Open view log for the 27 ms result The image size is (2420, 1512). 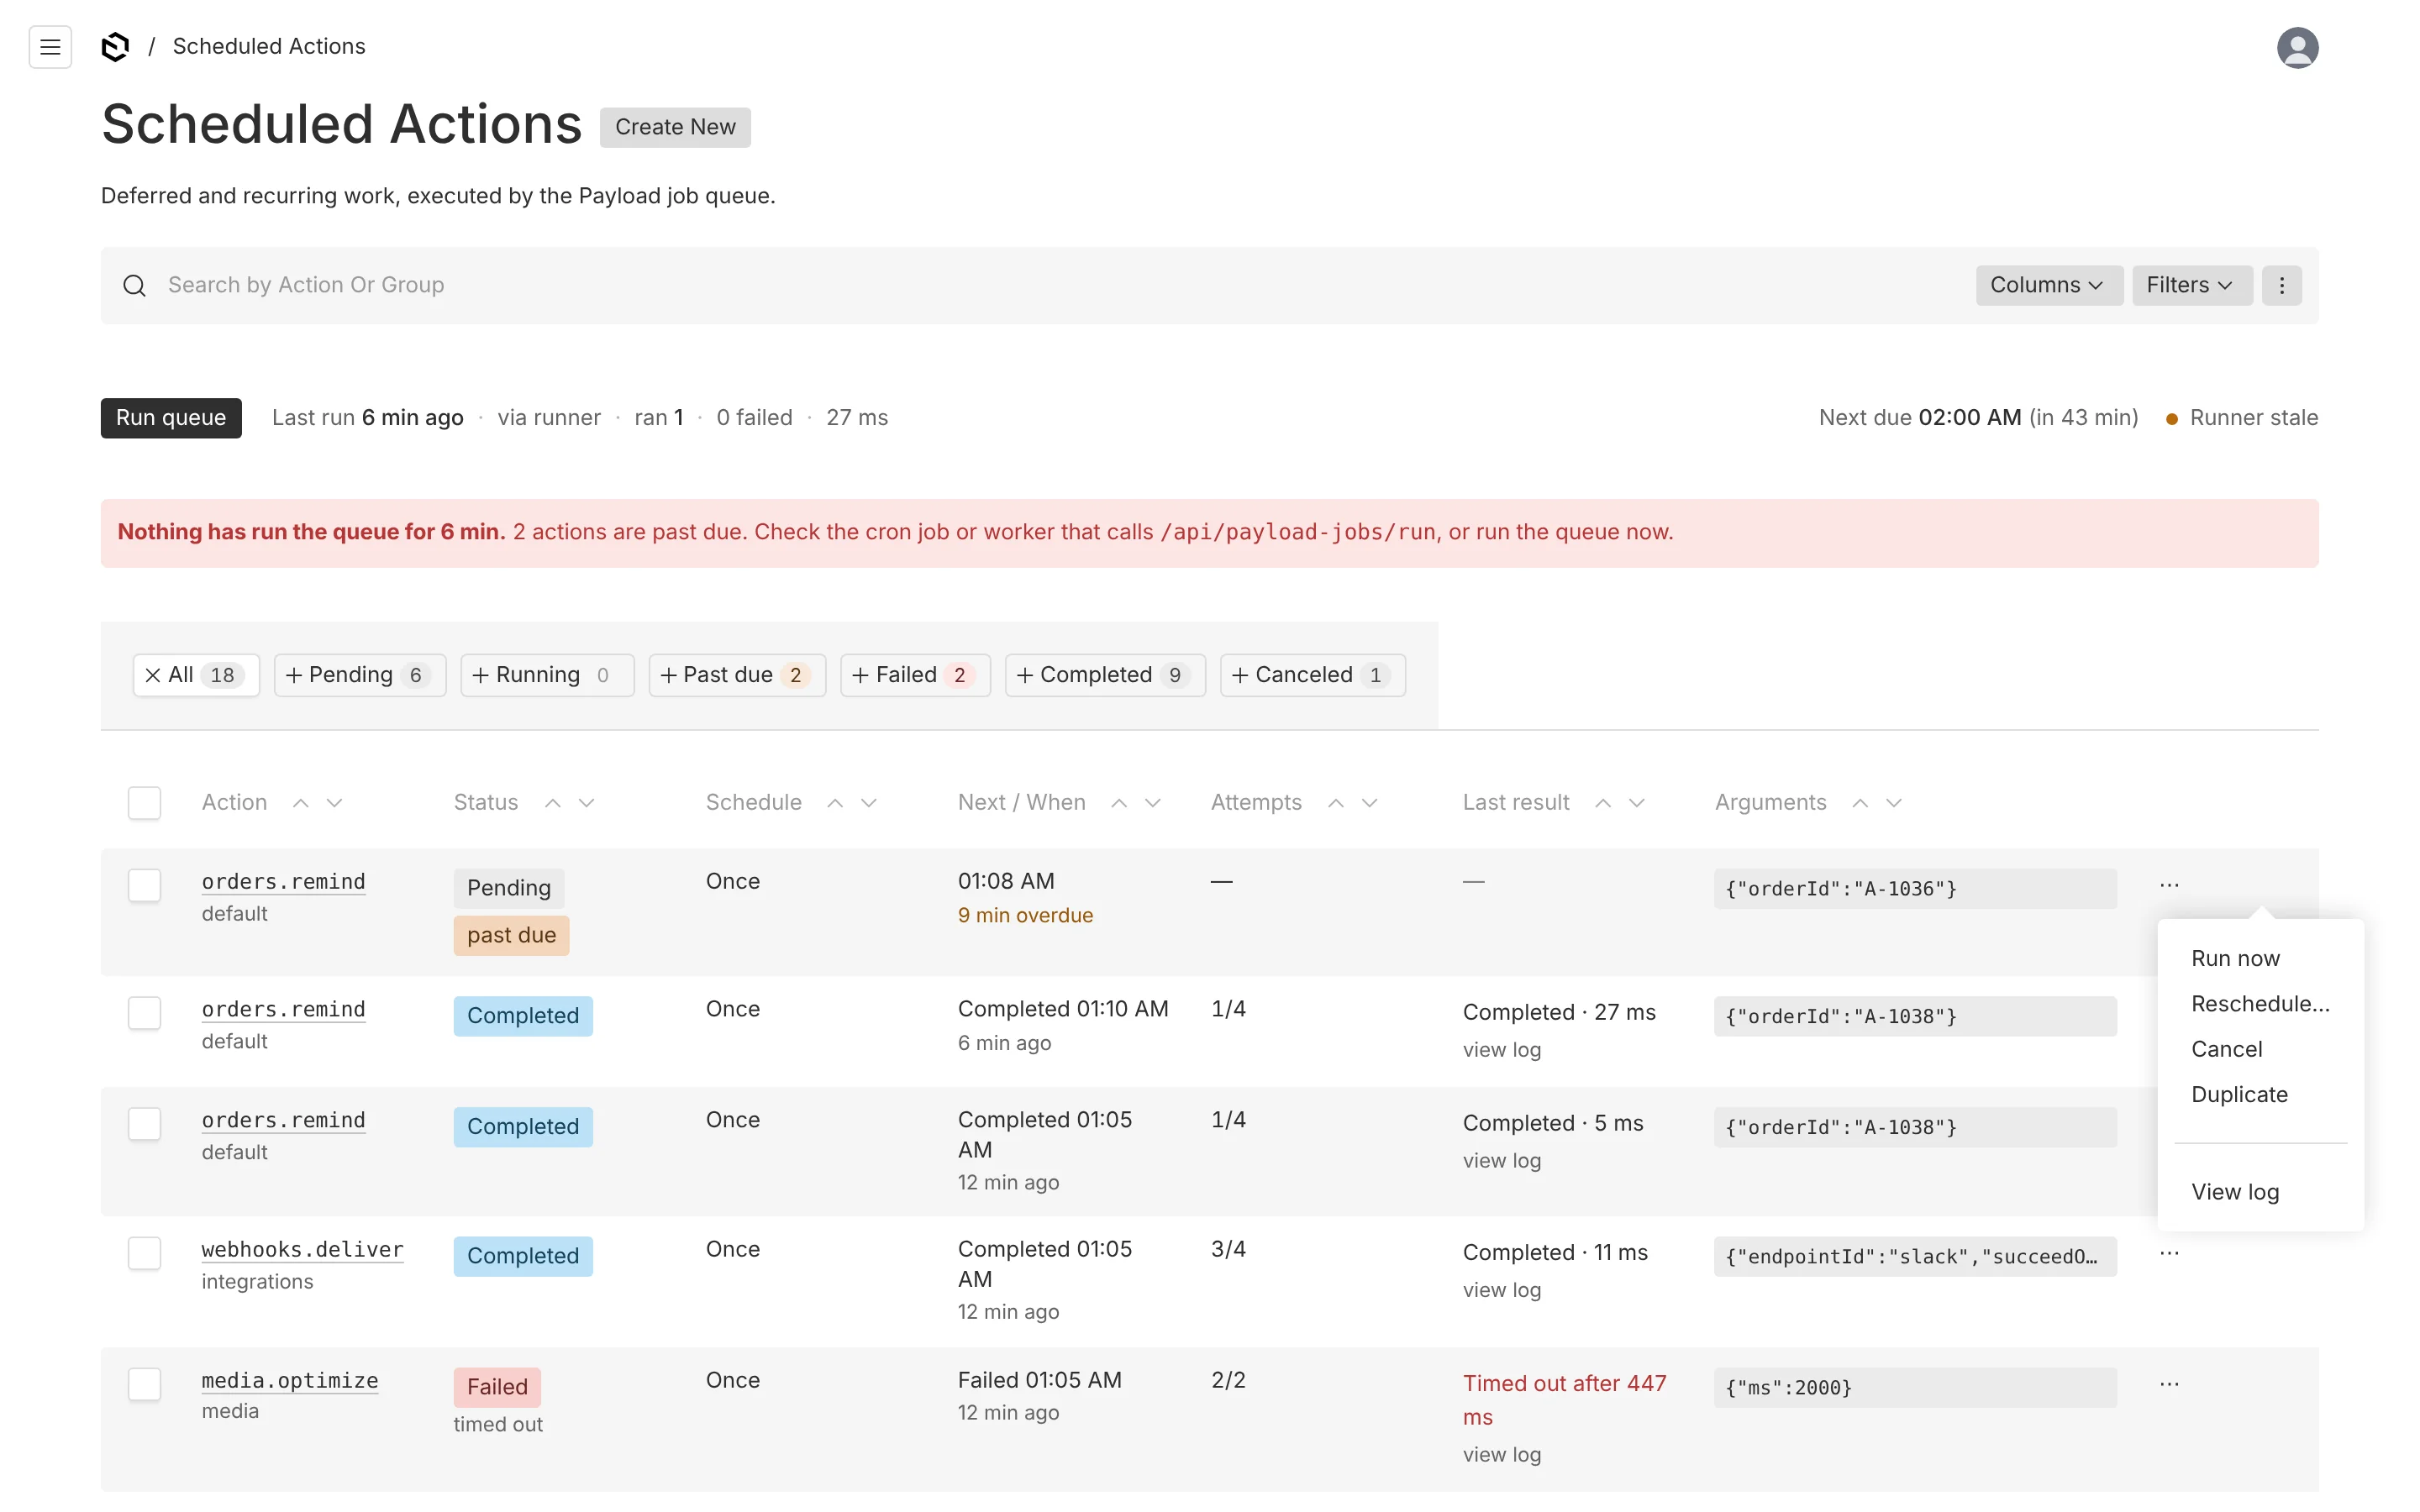click(x=1501, y=1050)
